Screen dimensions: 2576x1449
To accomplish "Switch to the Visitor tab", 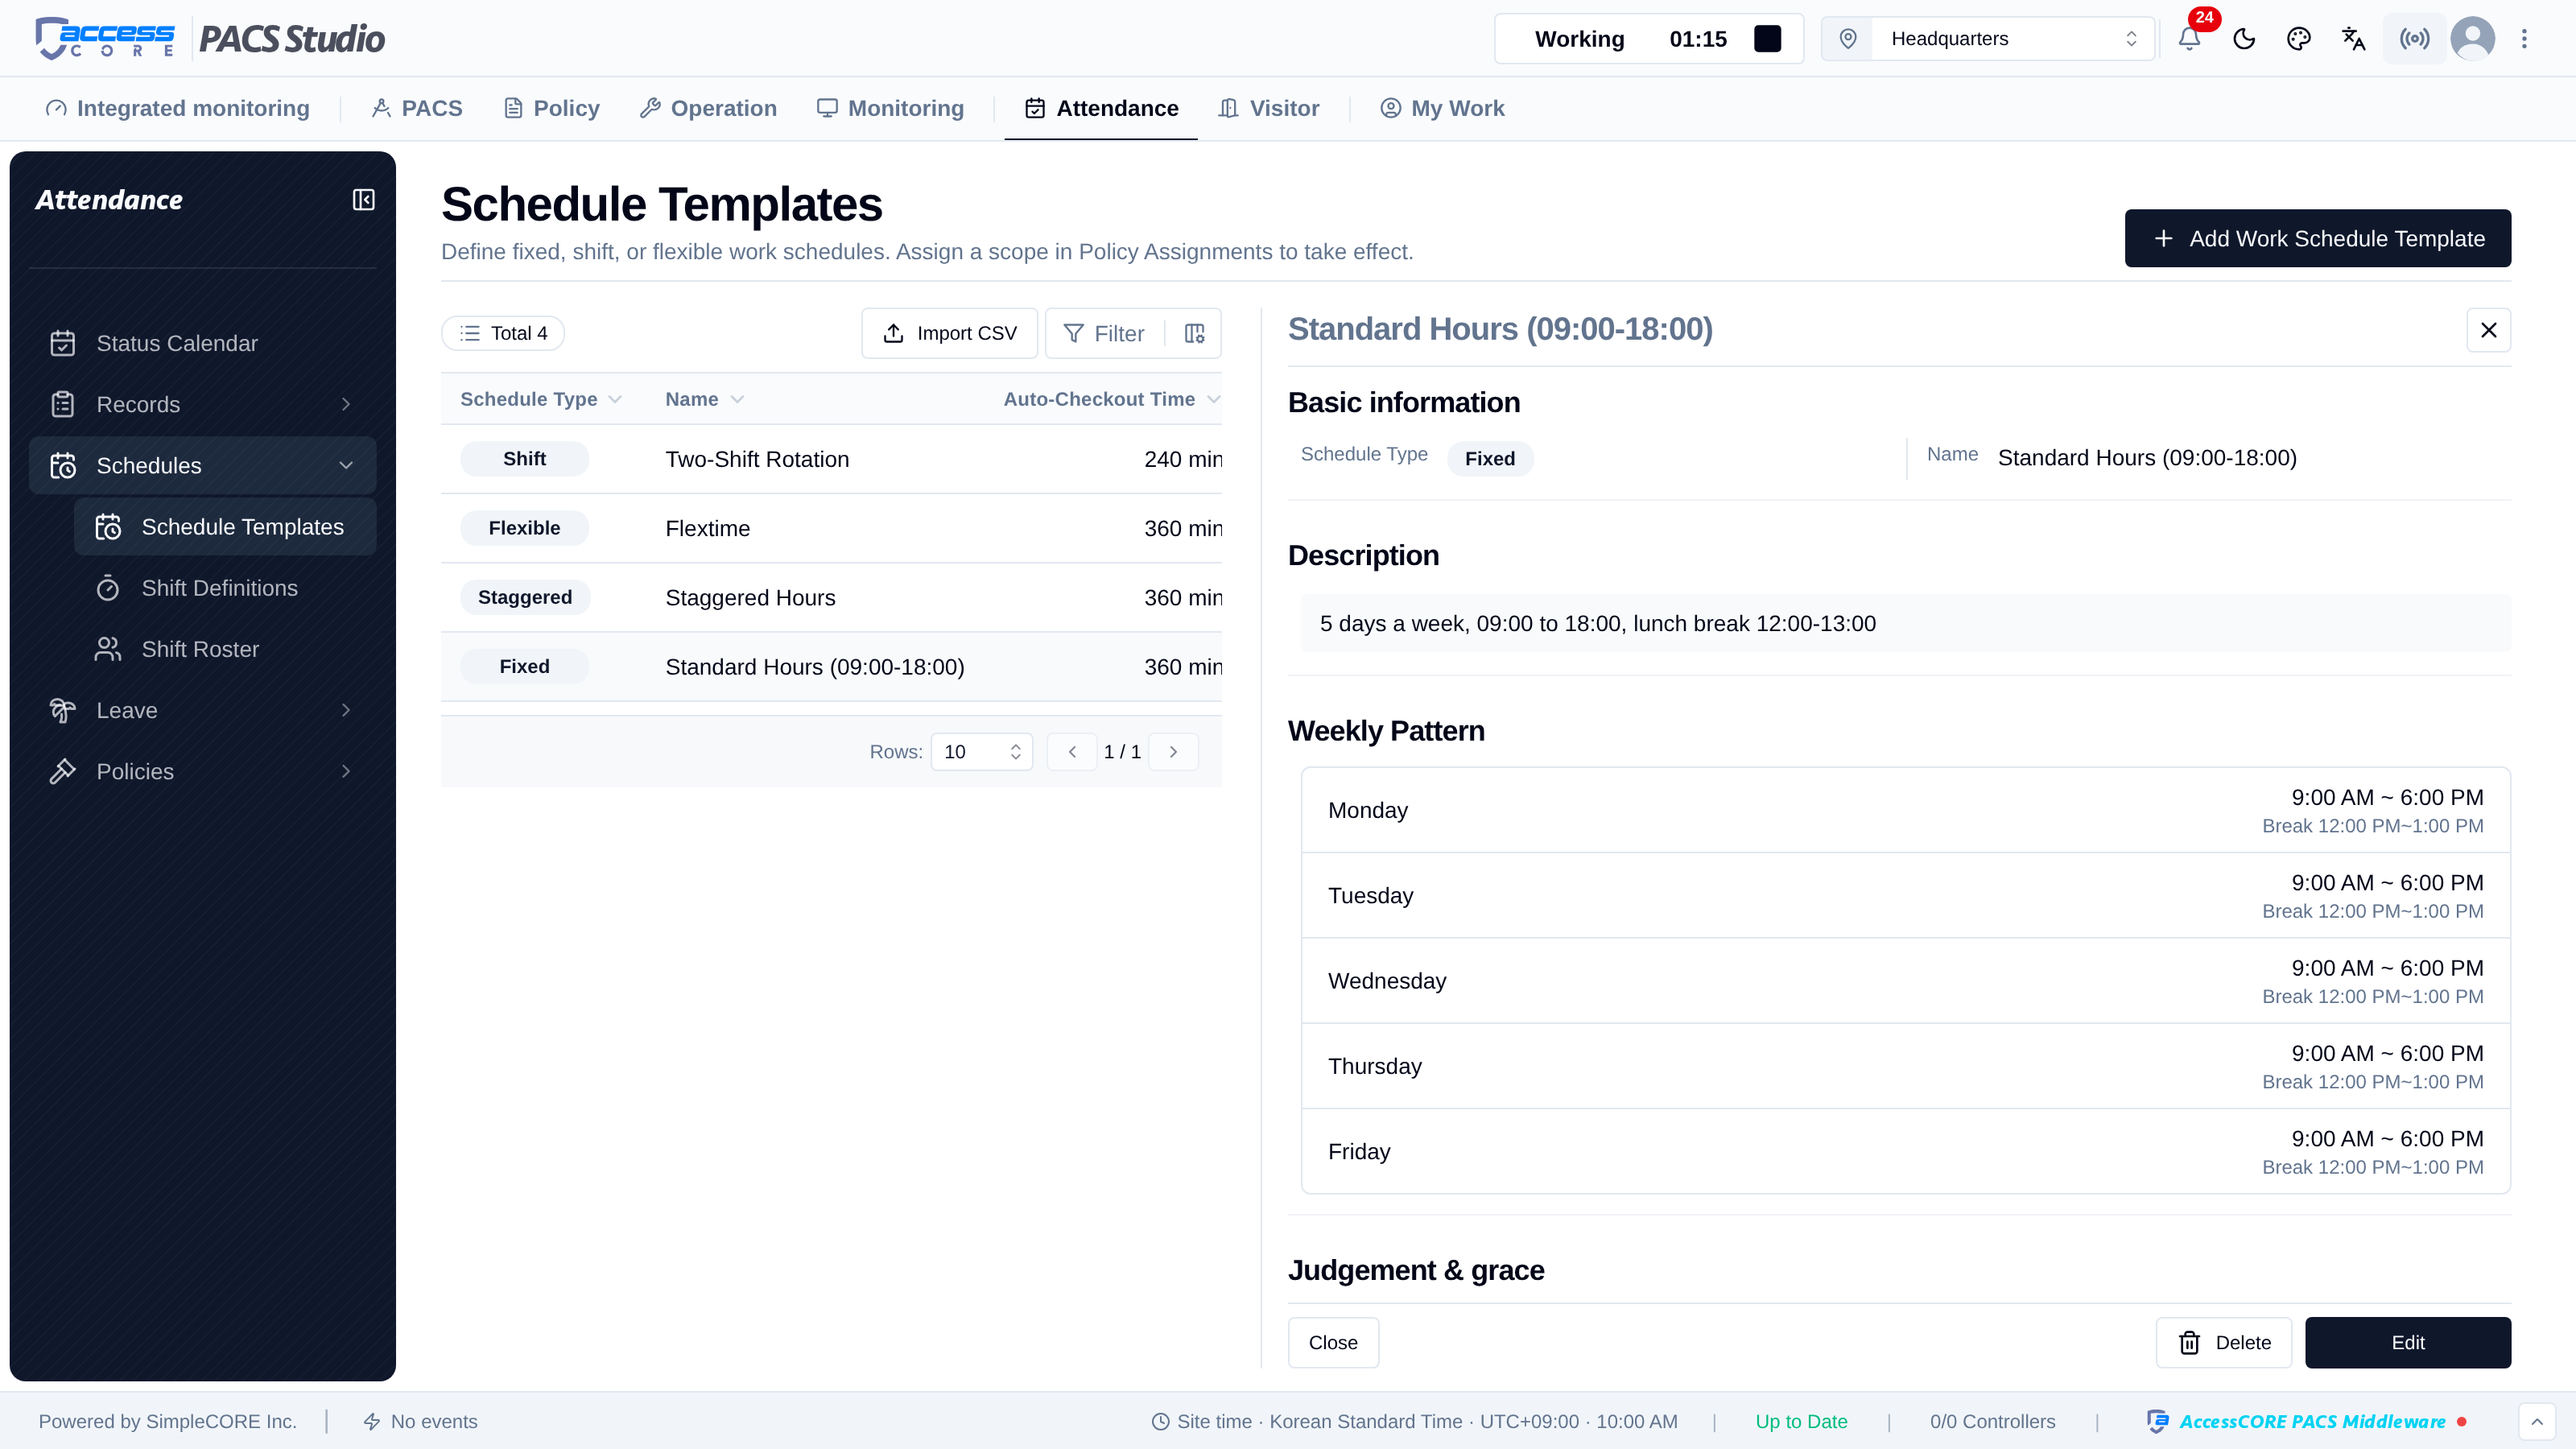I will [x=1269, y=108].
